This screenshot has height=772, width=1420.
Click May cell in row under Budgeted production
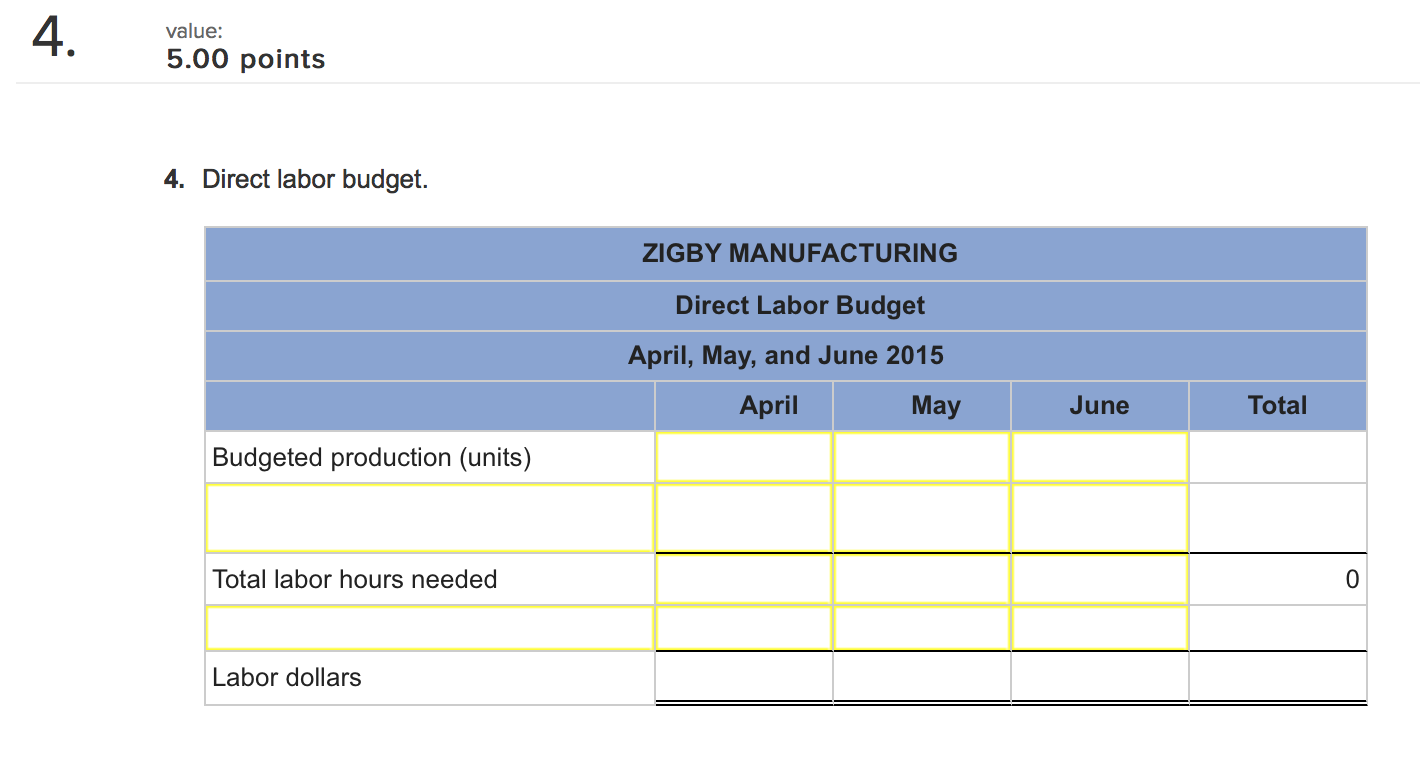(922, 518)
